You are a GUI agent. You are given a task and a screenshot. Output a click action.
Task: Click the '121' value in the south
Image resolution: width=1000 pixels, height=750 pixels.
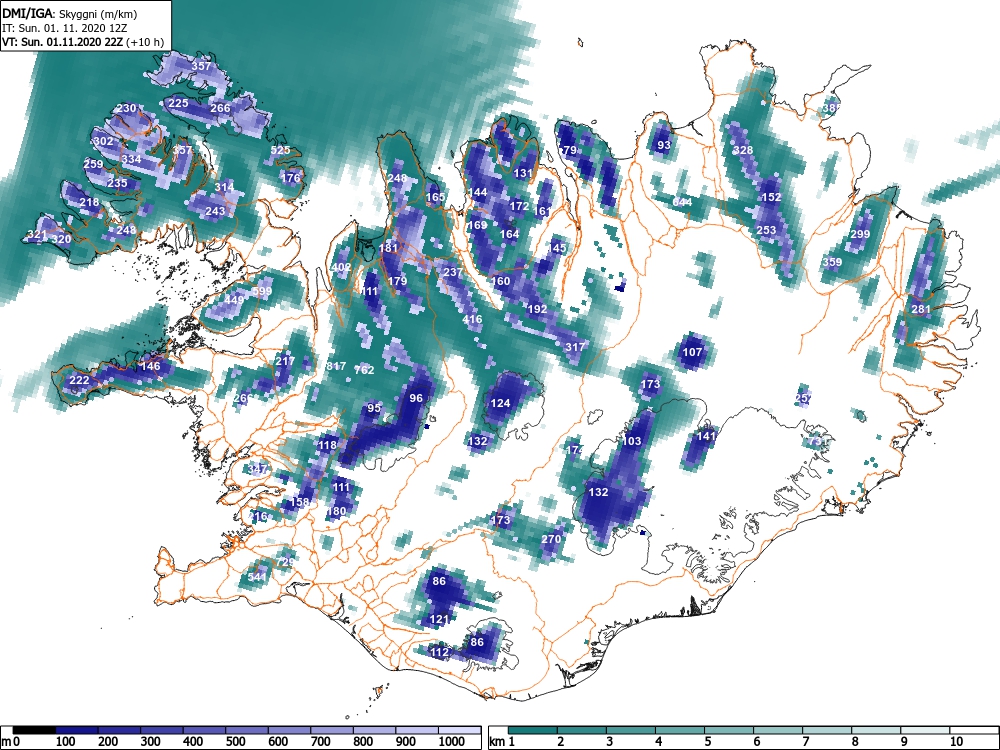click(x=439, y=619)
